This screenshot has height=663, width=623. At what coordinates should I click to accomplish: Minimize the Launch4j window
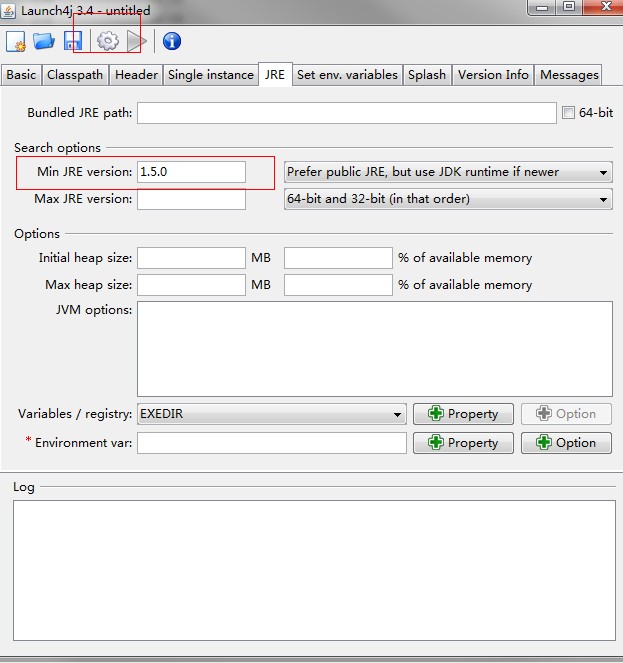541,7
